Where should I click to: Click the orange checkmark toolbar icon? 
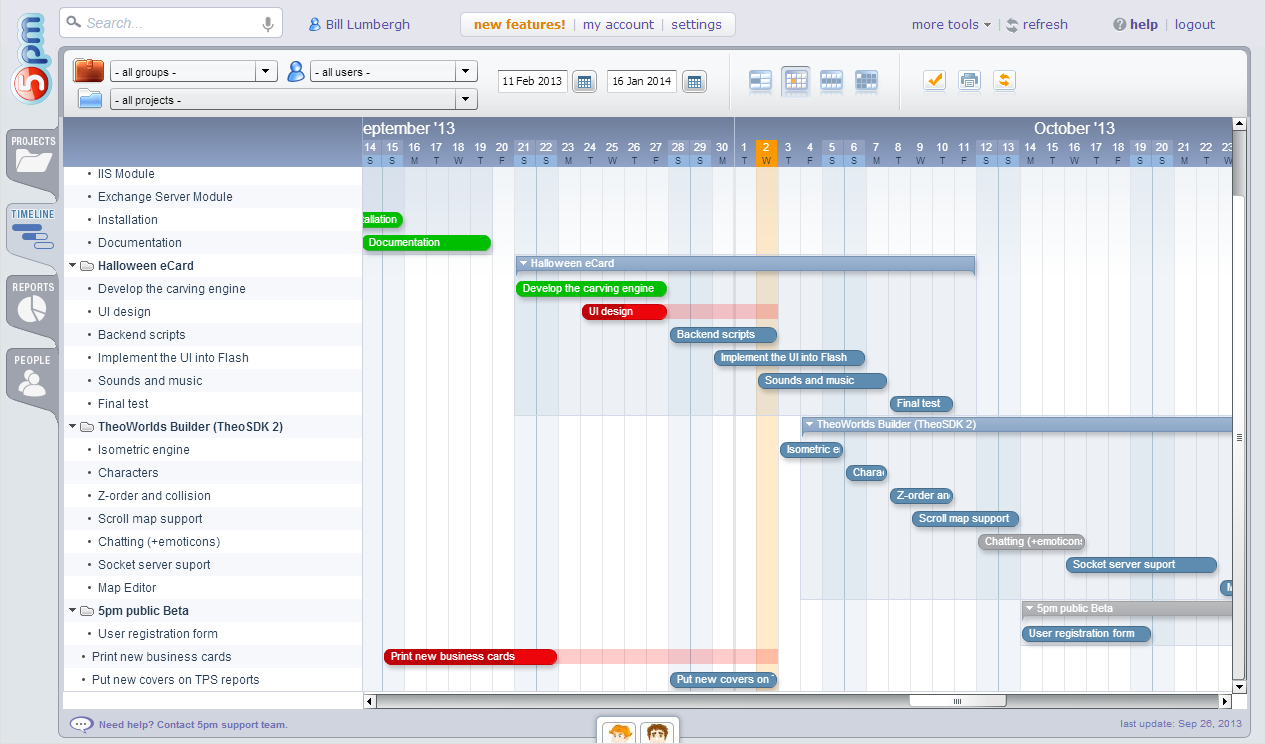point(934,81)
